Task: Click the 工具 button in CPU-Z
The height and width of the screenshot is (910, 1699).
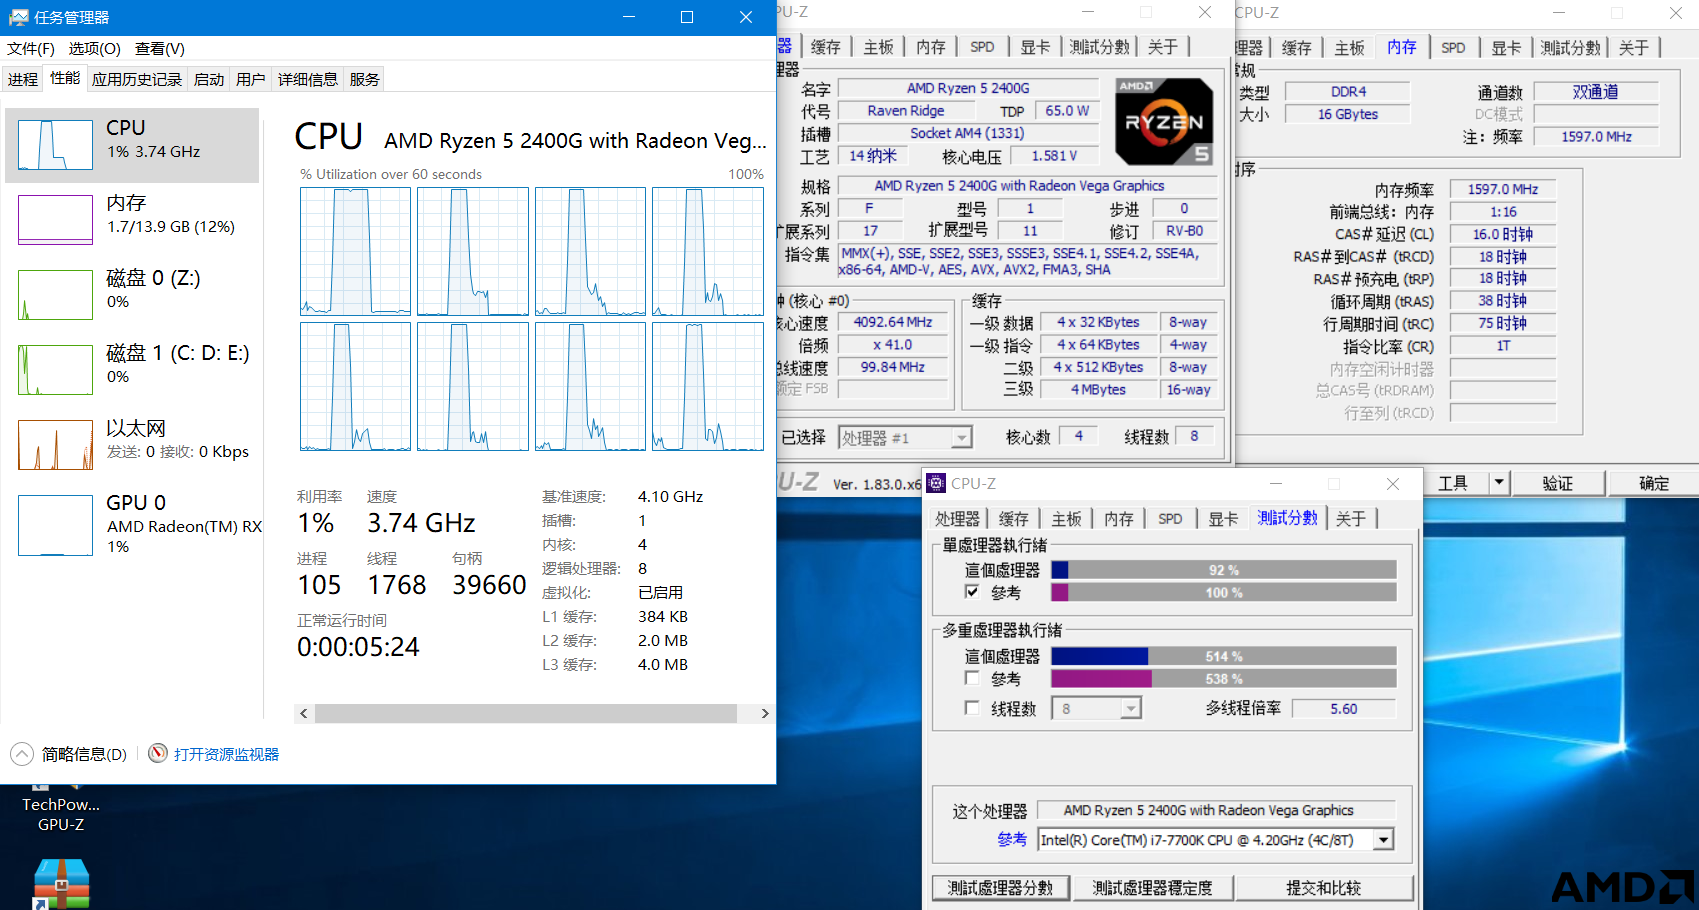Action: click(1453, 483)
